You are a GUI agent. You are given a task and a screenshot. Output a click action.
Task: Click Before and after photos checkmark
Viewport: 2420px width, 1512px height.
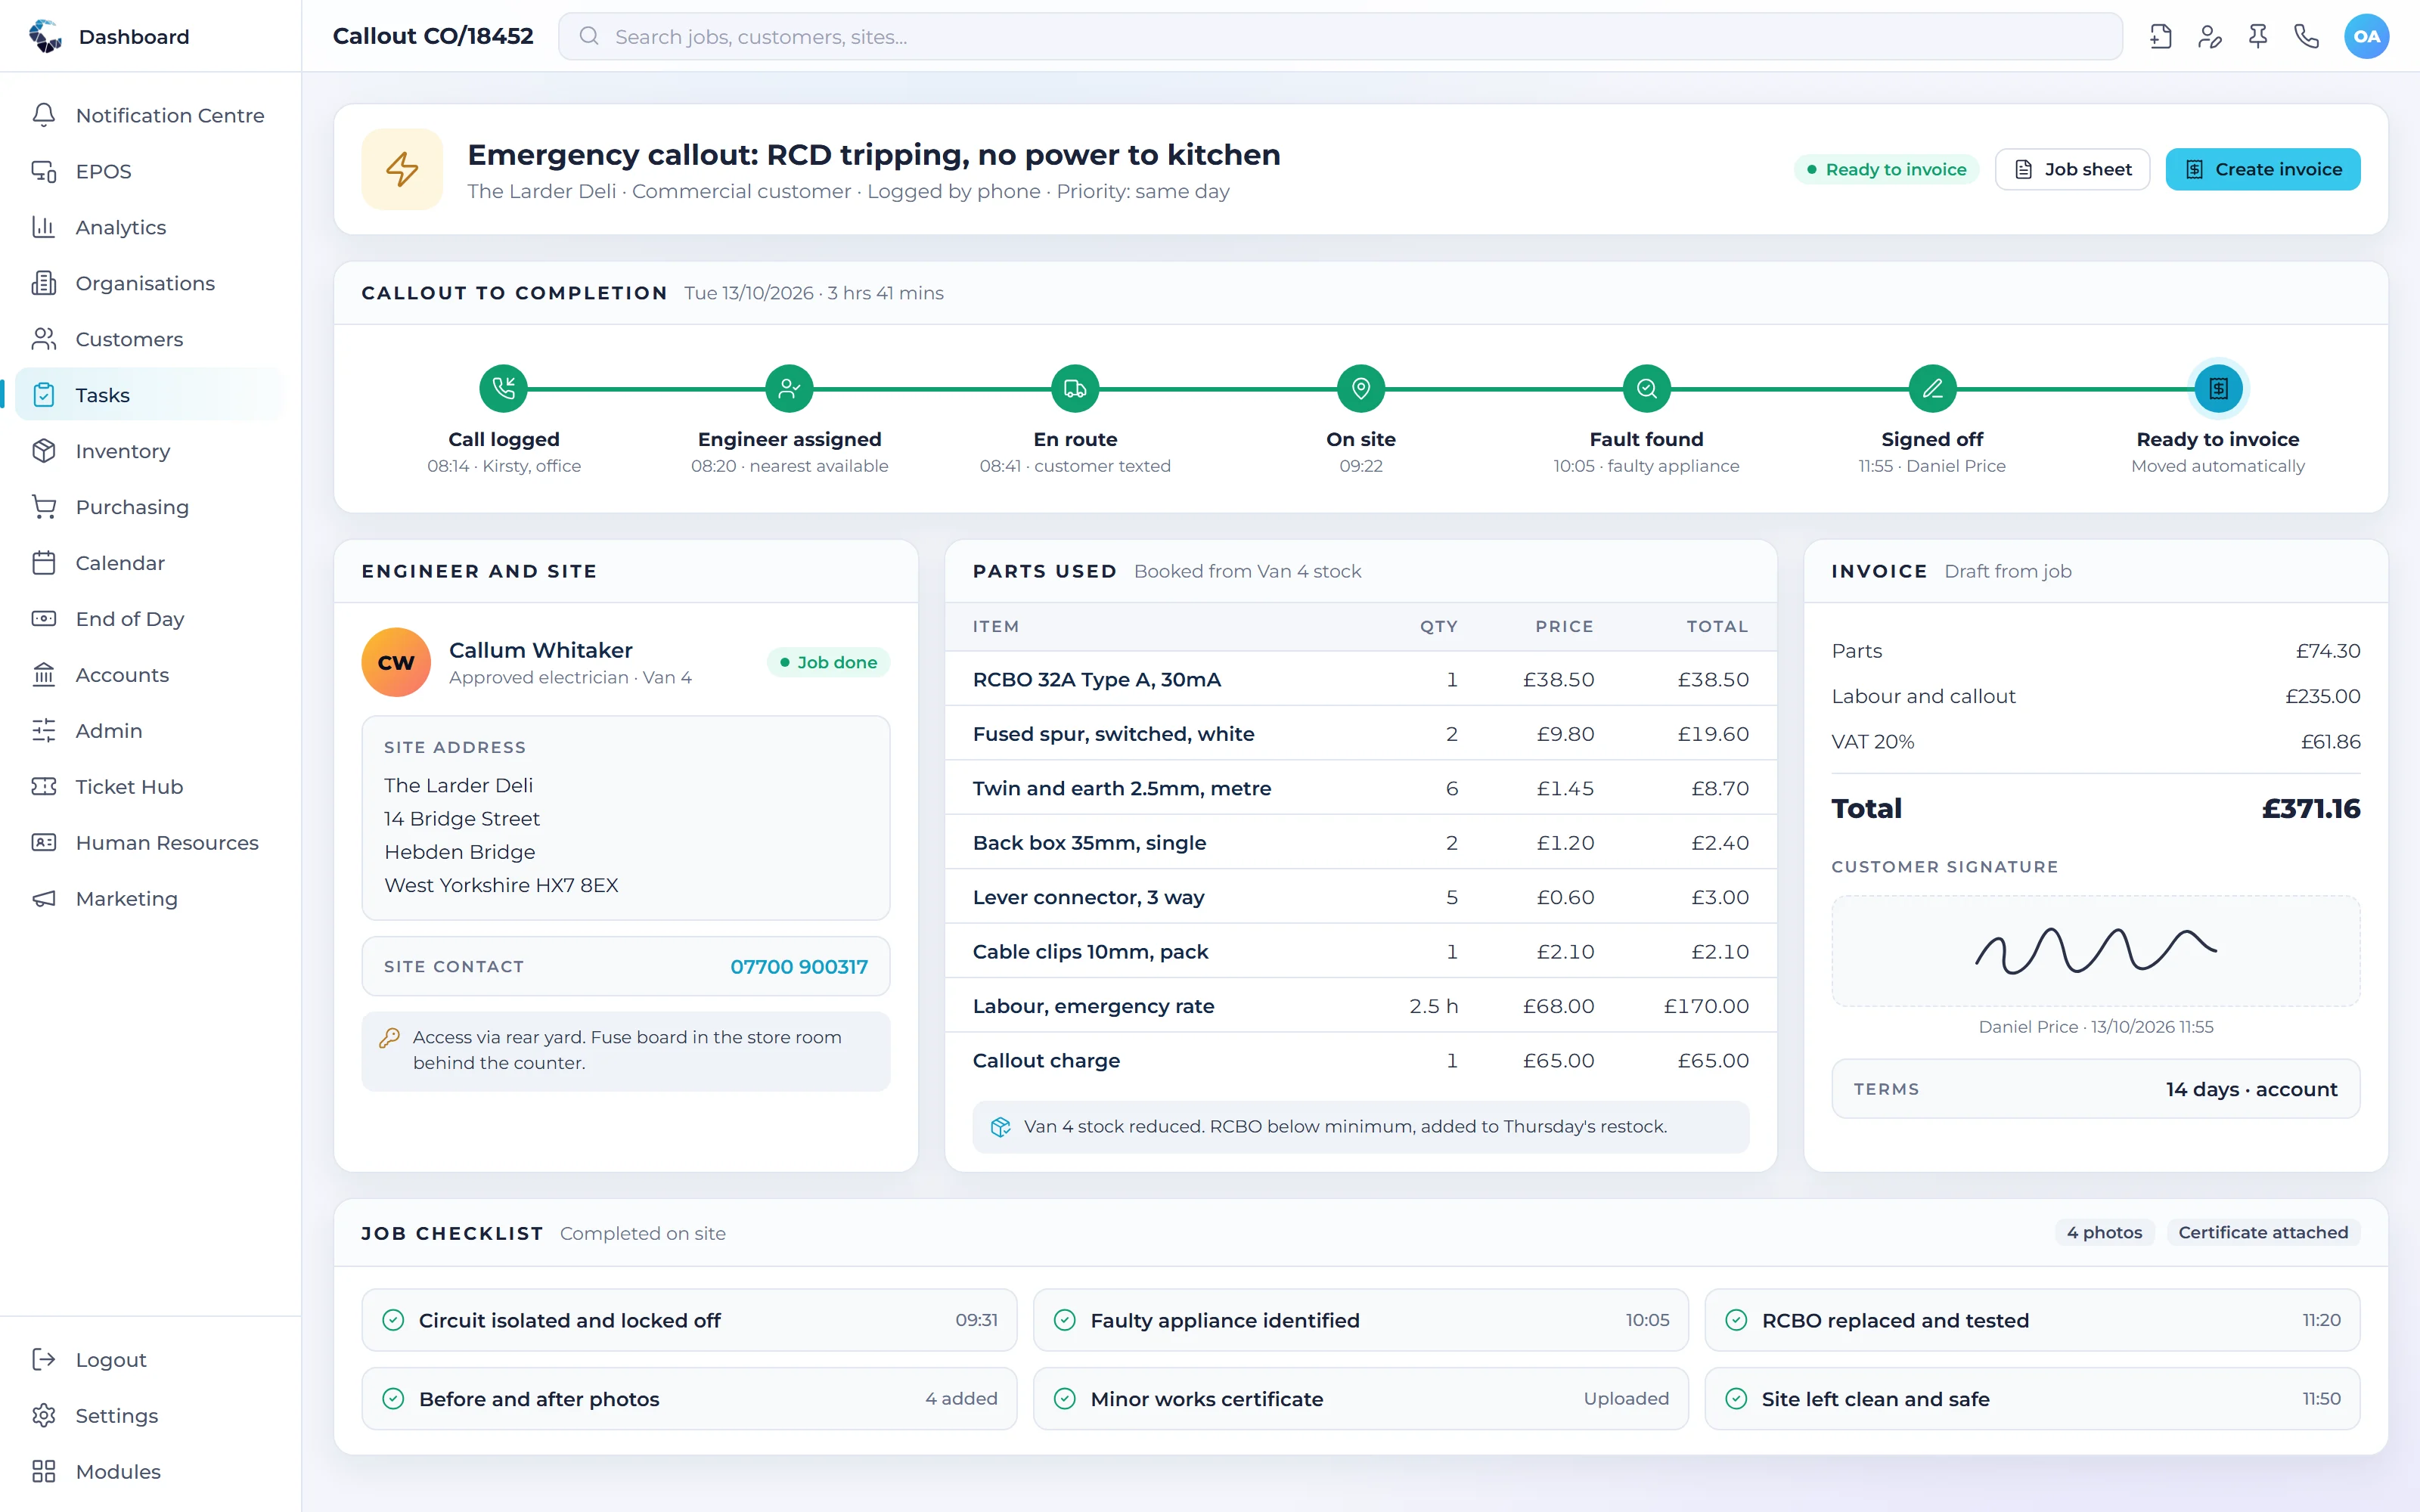tap(394, 1399)
